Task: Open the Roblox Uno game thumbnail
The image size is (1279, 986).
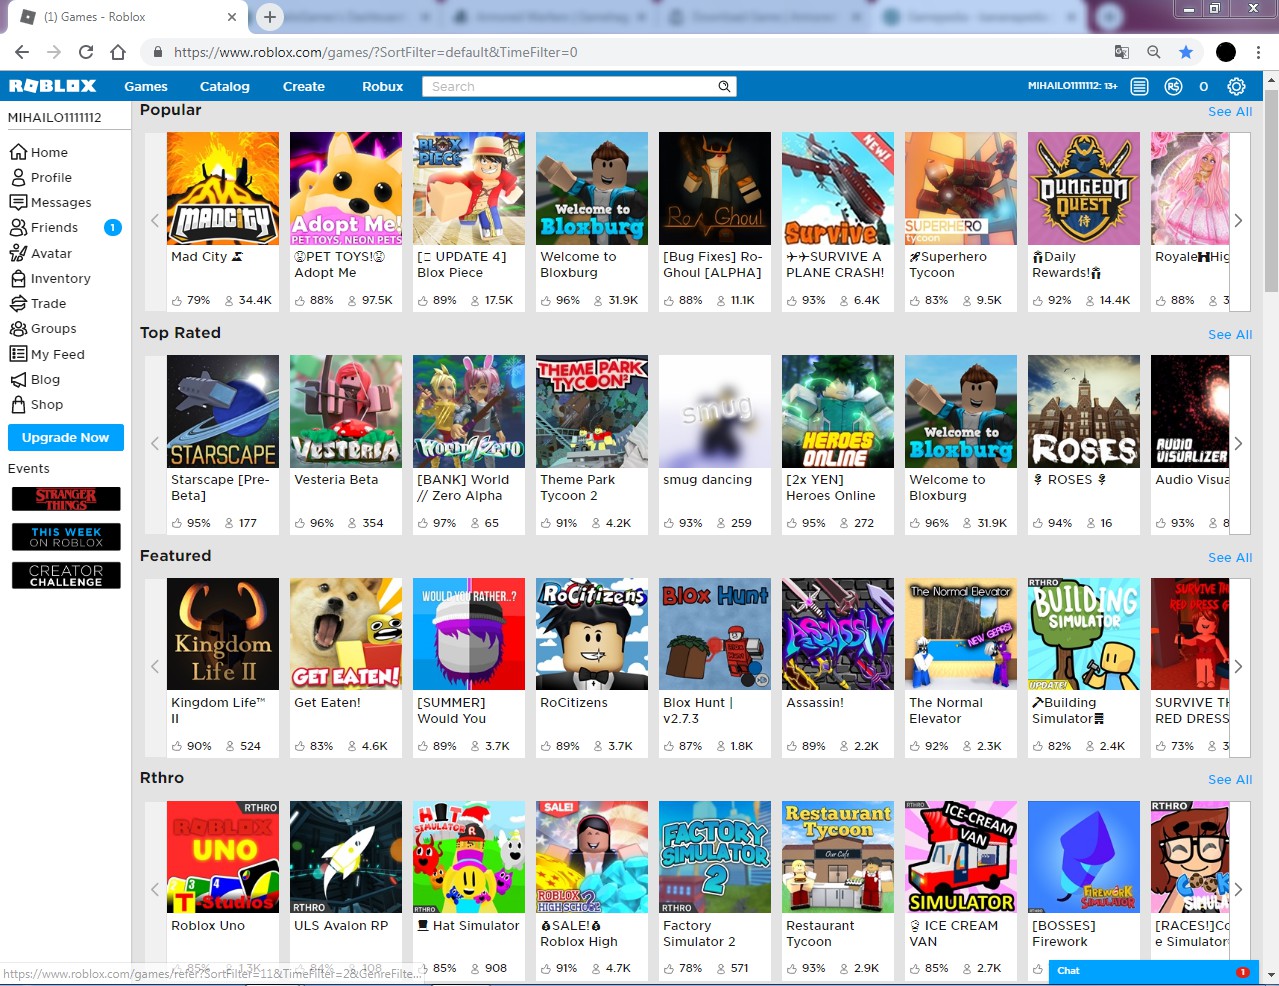Action: coord(223,857)
